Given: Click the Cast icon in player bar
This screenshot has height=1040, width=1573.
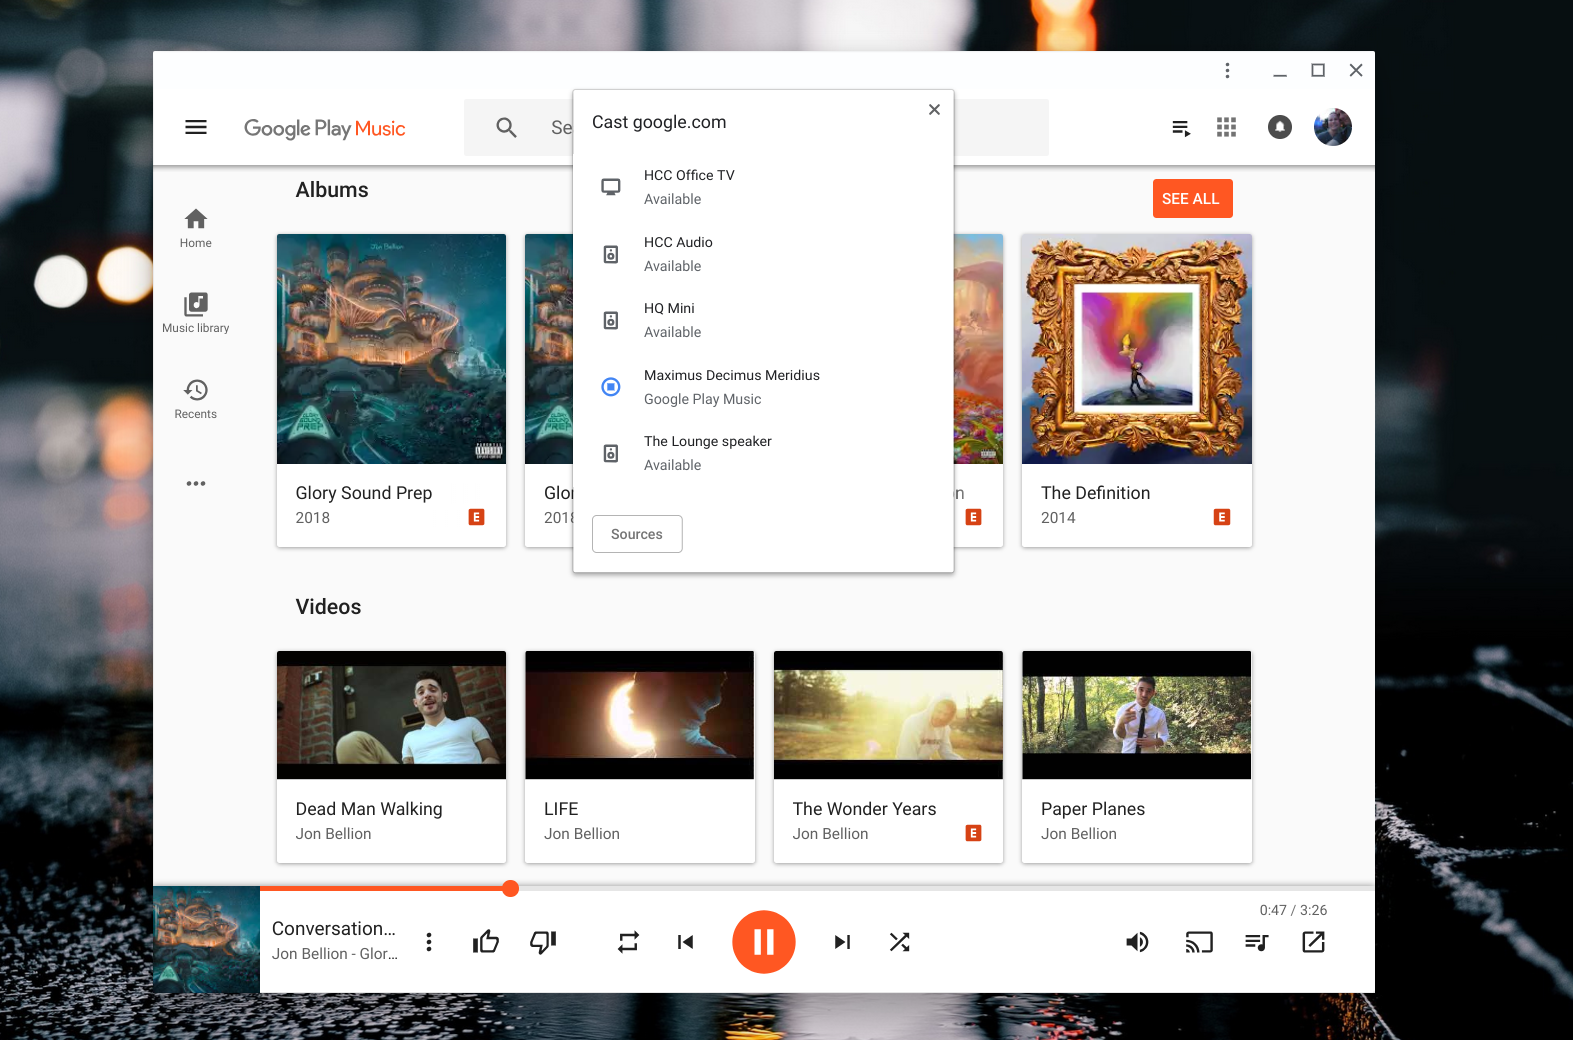Looking at the screenshot, I should [1199, 942].
